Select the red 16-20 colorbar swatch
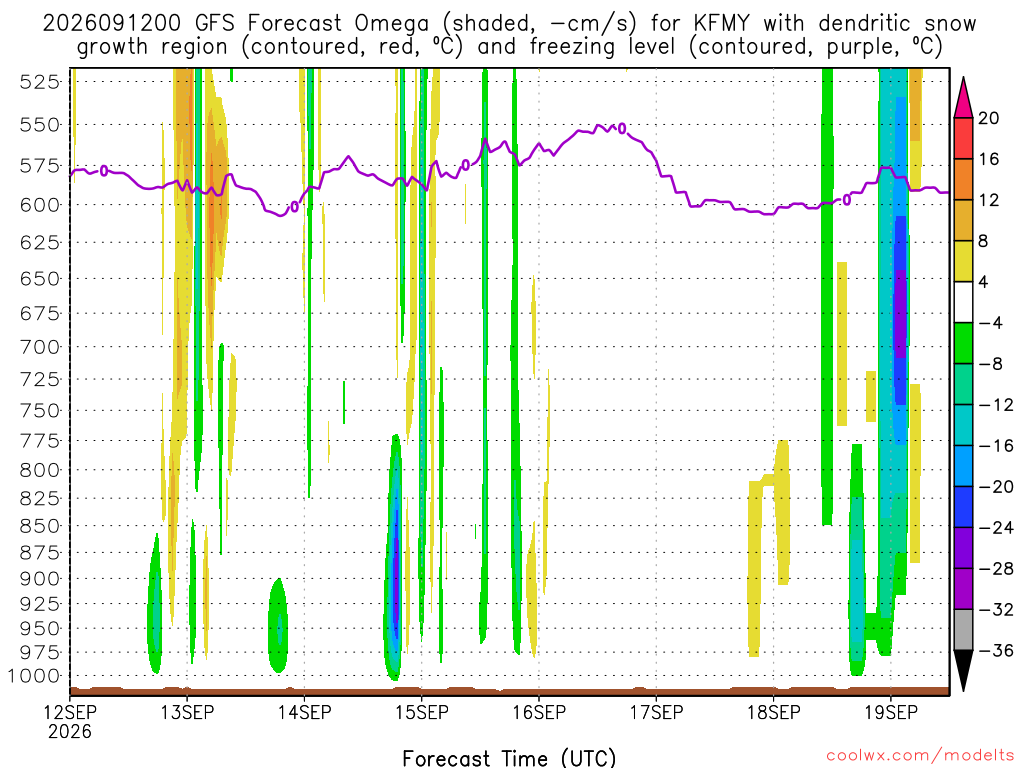 [963, 138]
